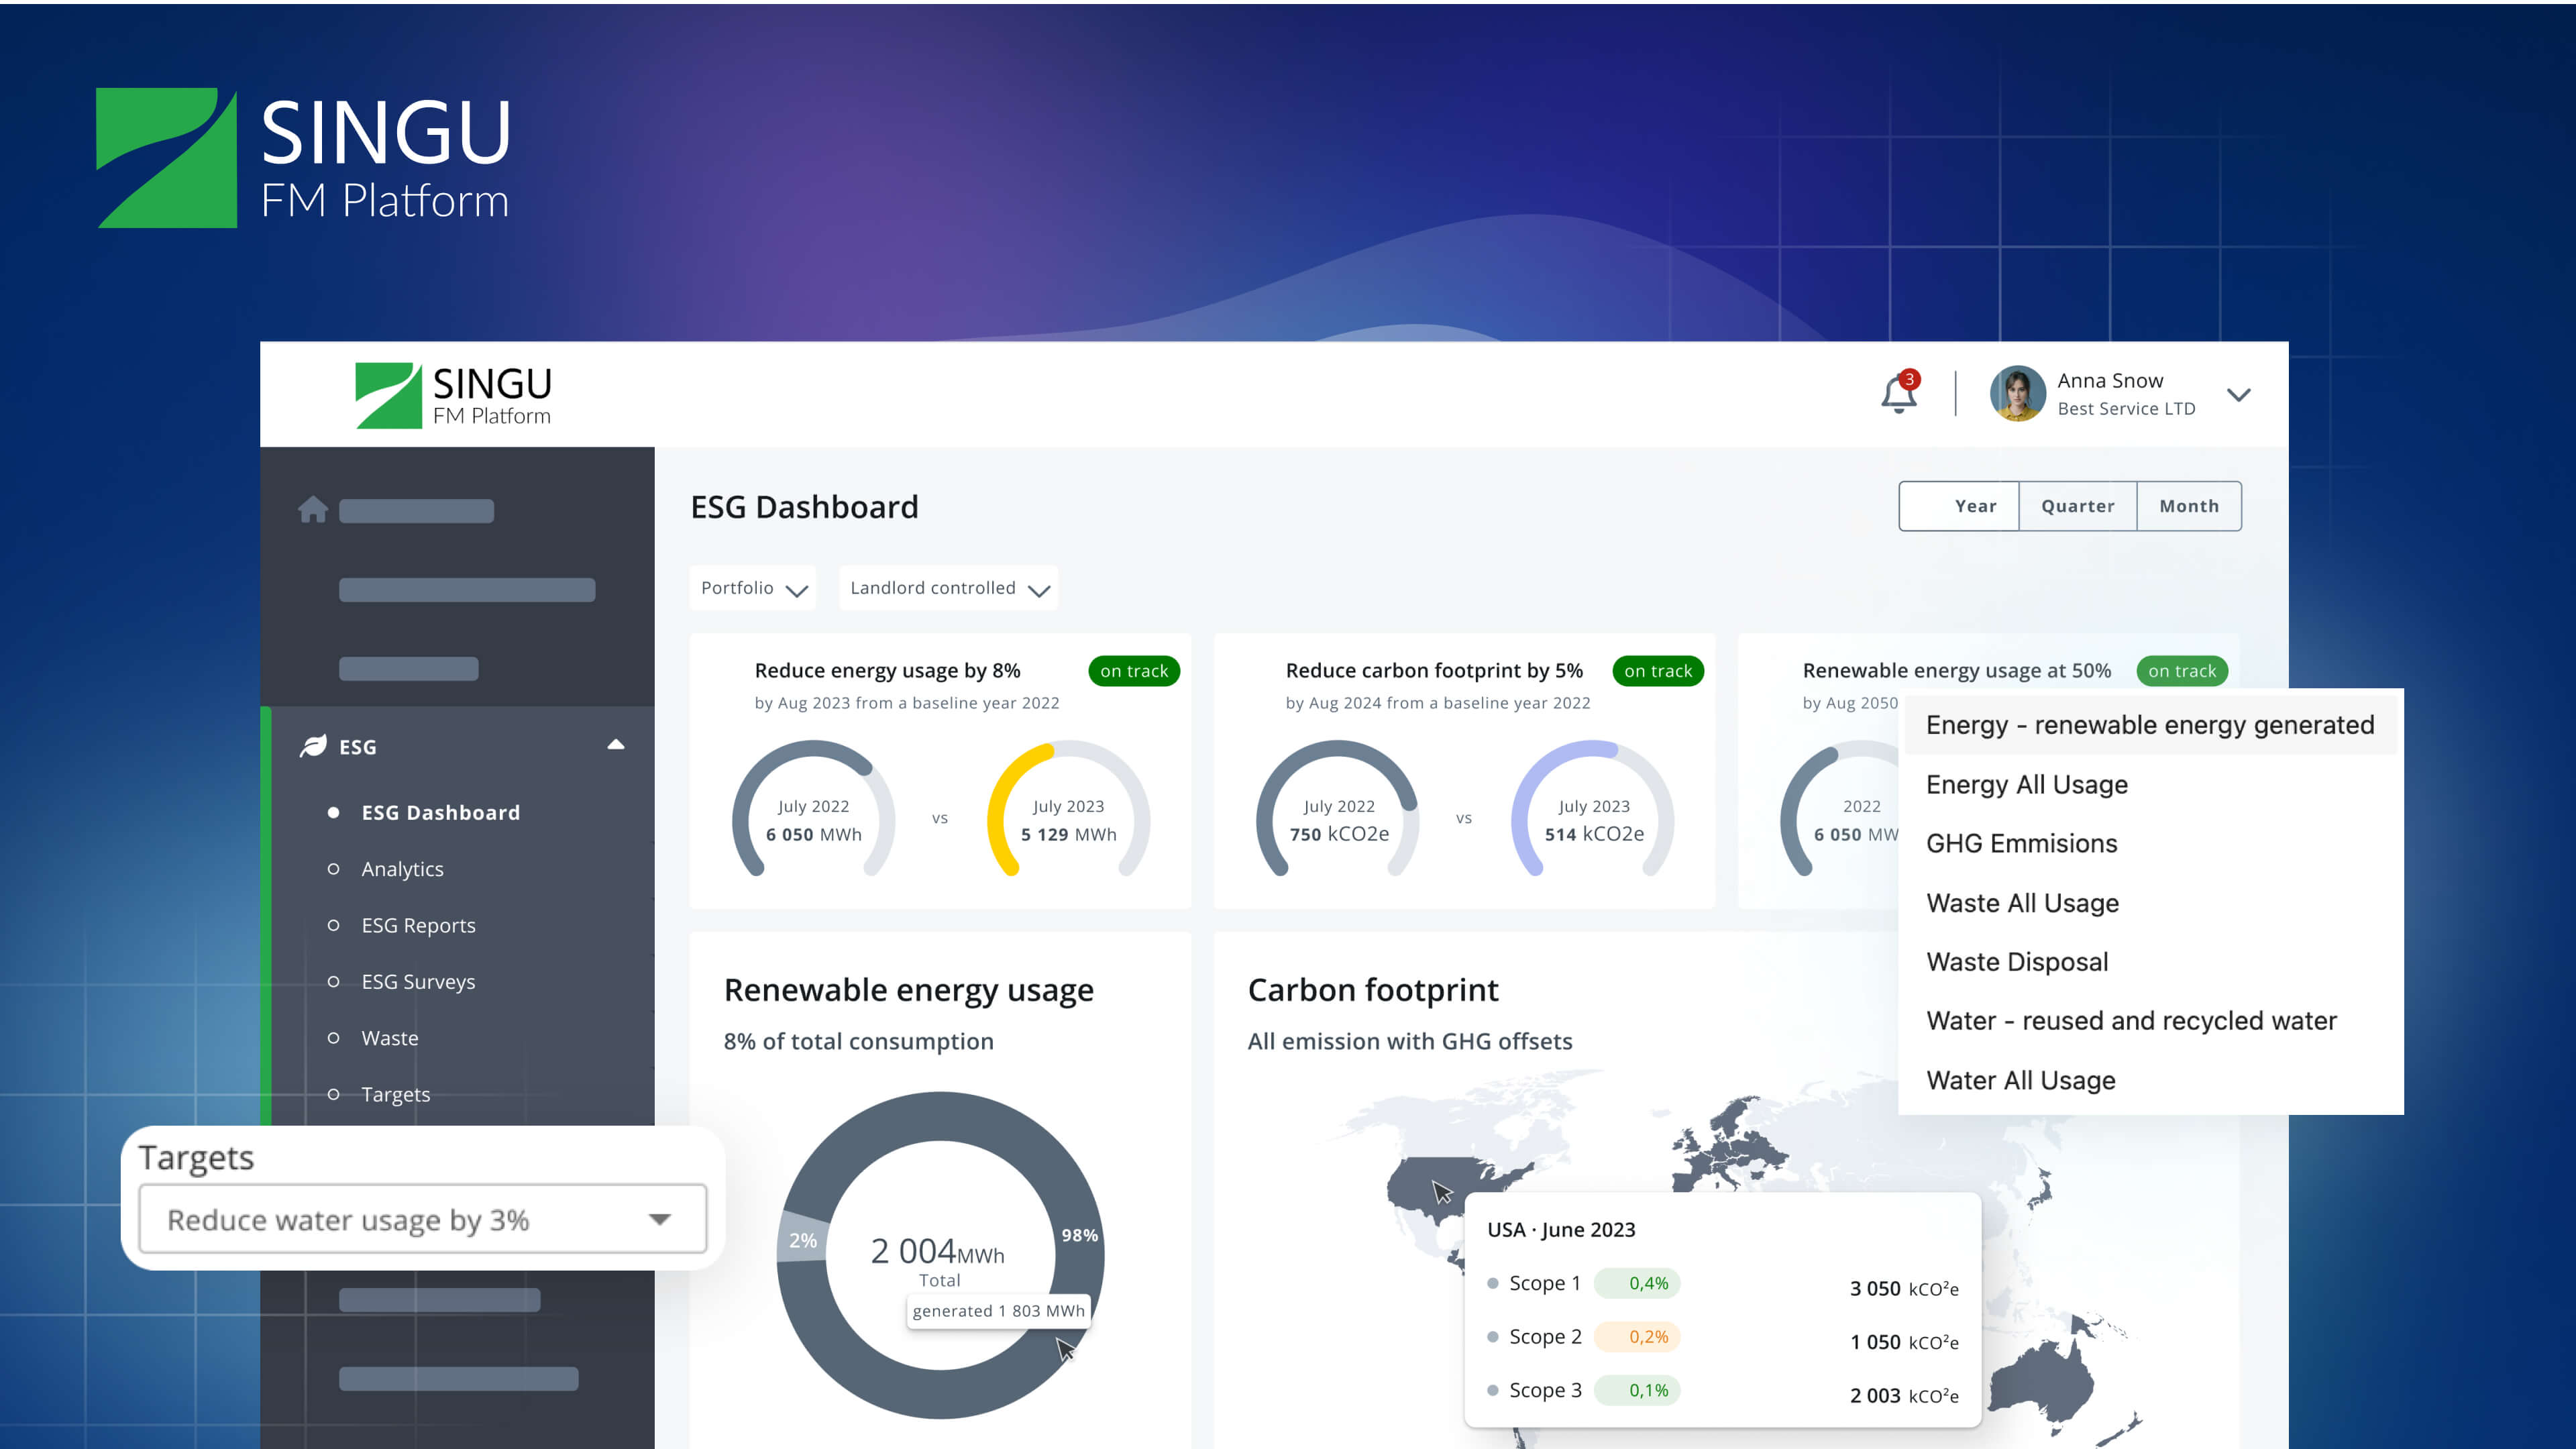Select the ESG Dashboard radio item
Screen dimensions: 2576x1449
coord(334,812)
